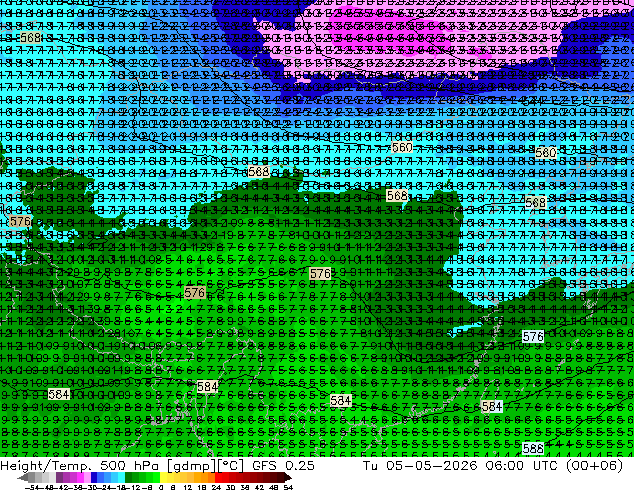Screen dimensions: 634x490
Task: Pick the cyan swatch in the legend
Action: coord(121,477)
